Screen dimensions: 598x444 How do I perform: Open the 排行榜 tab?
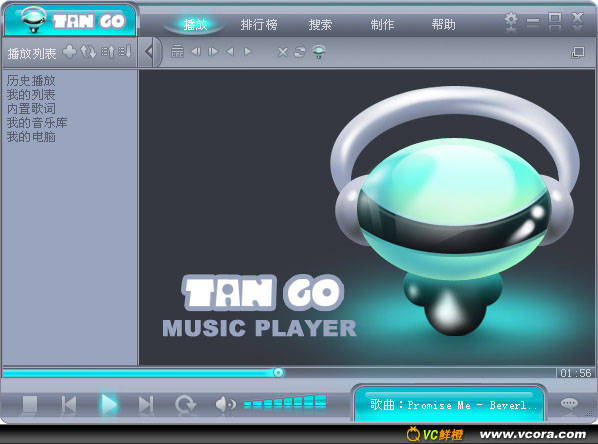coord(259,25)
